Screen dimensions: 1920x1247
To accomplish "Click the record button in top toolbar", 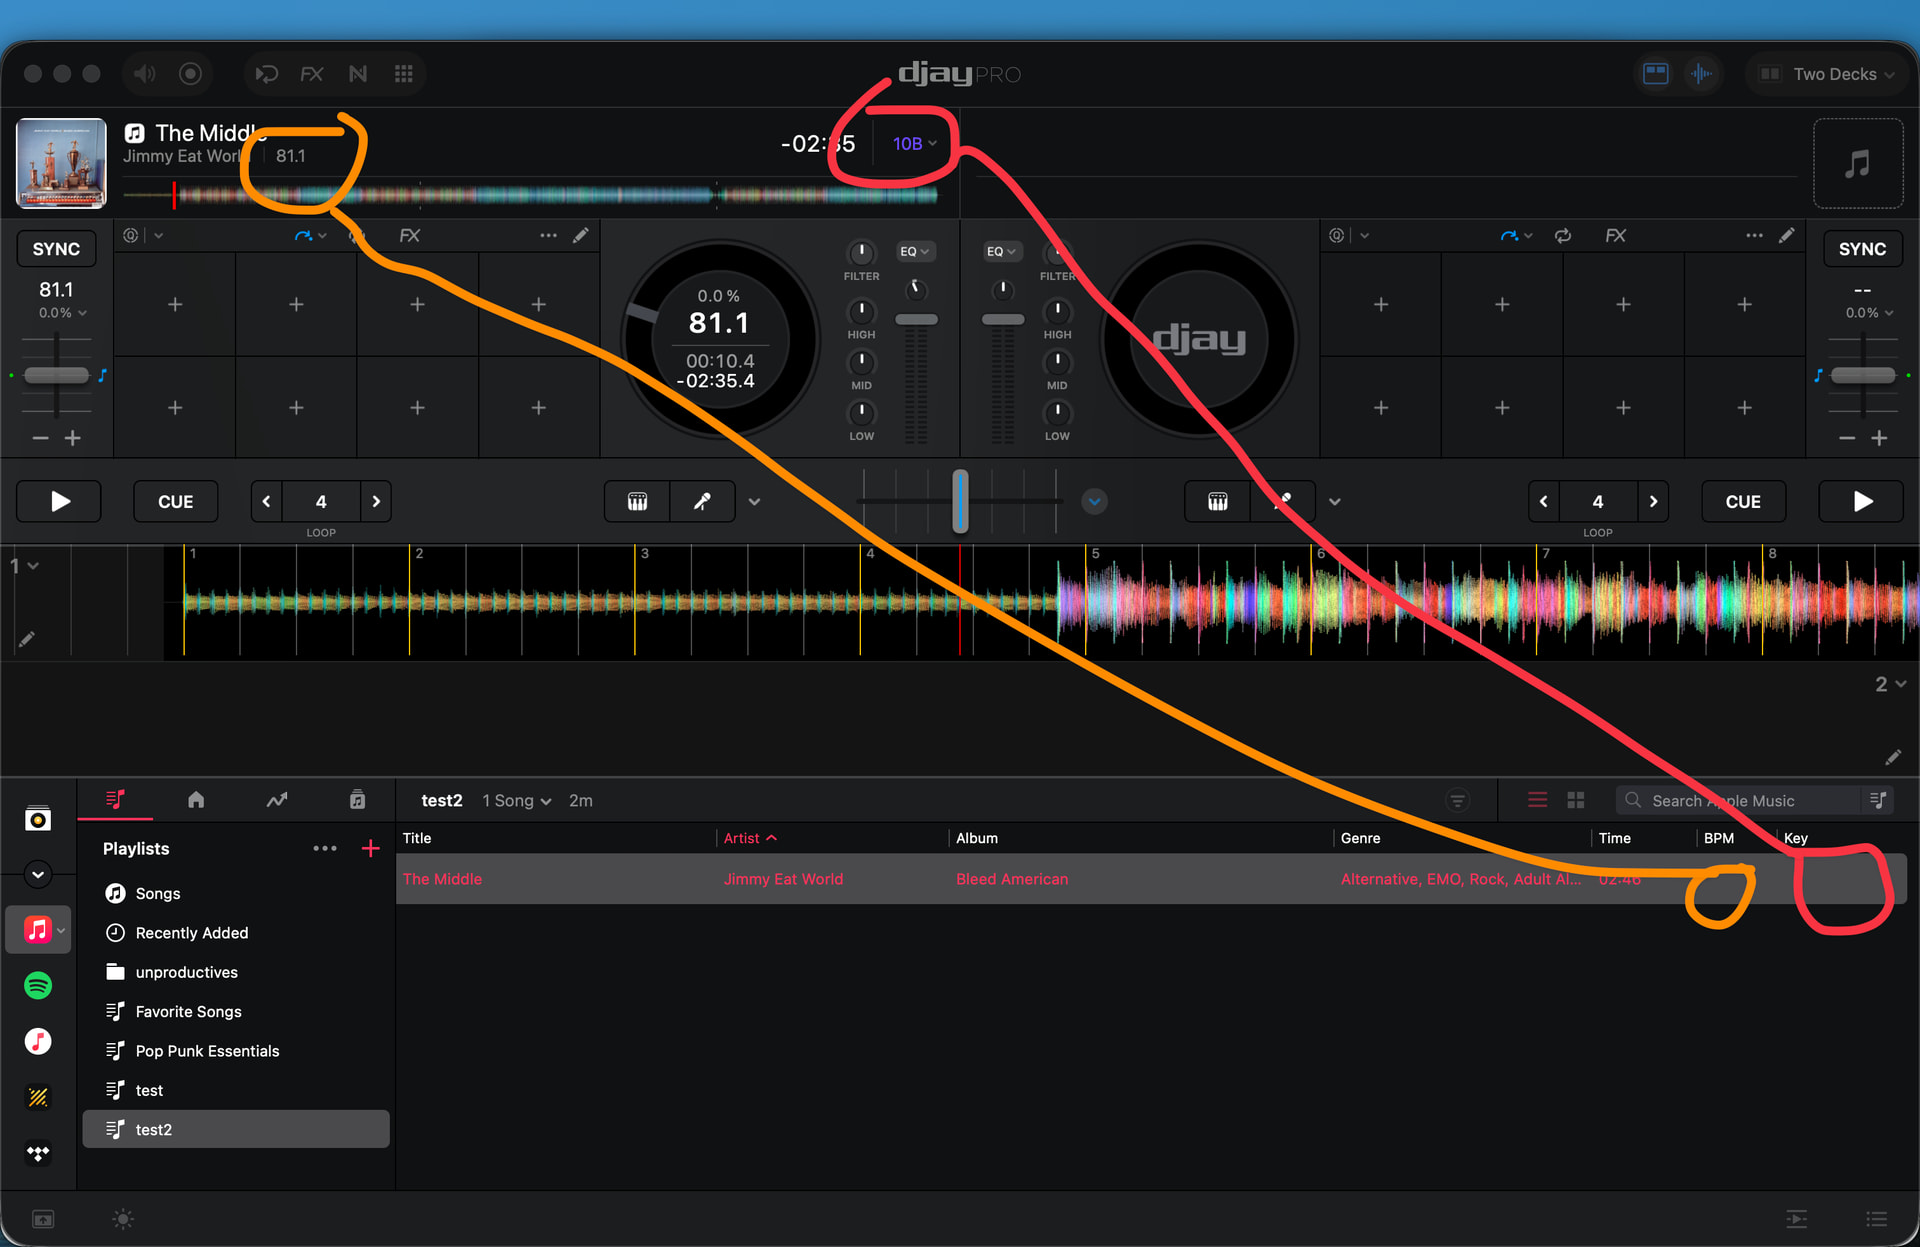I will (190, 74).
